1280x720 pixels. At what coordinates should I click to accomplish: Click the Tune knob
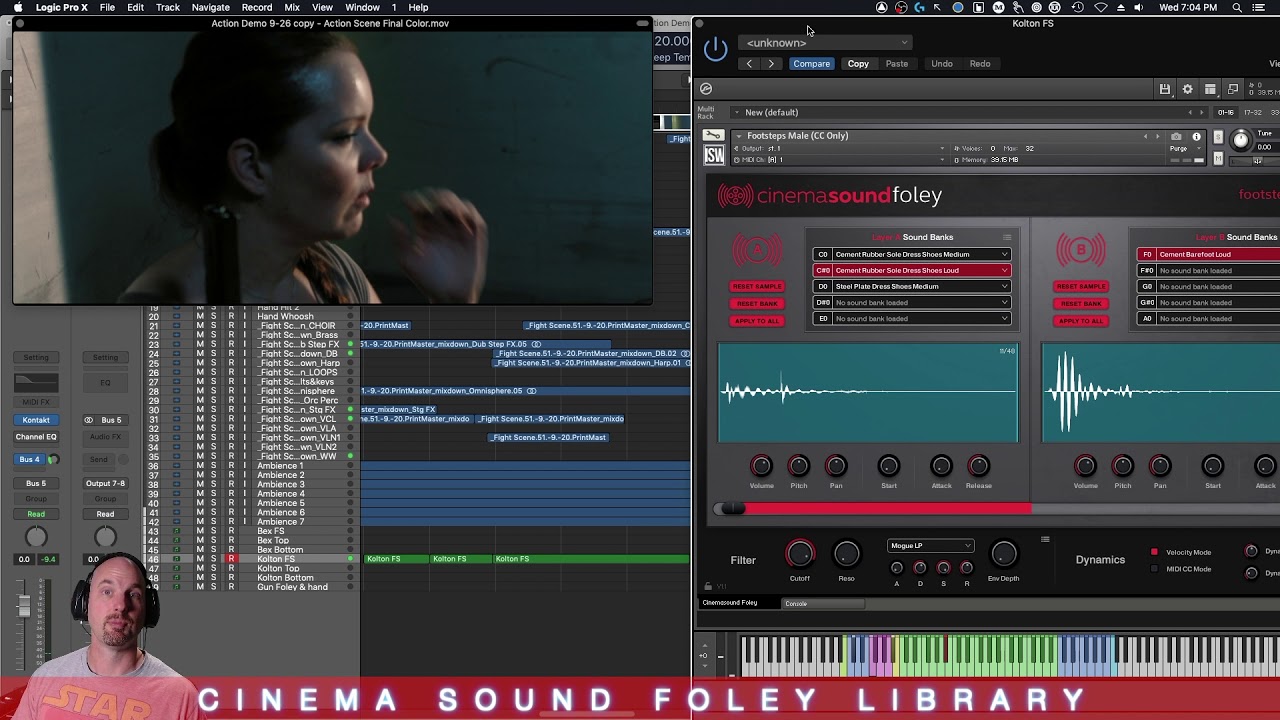[1241, 140]
